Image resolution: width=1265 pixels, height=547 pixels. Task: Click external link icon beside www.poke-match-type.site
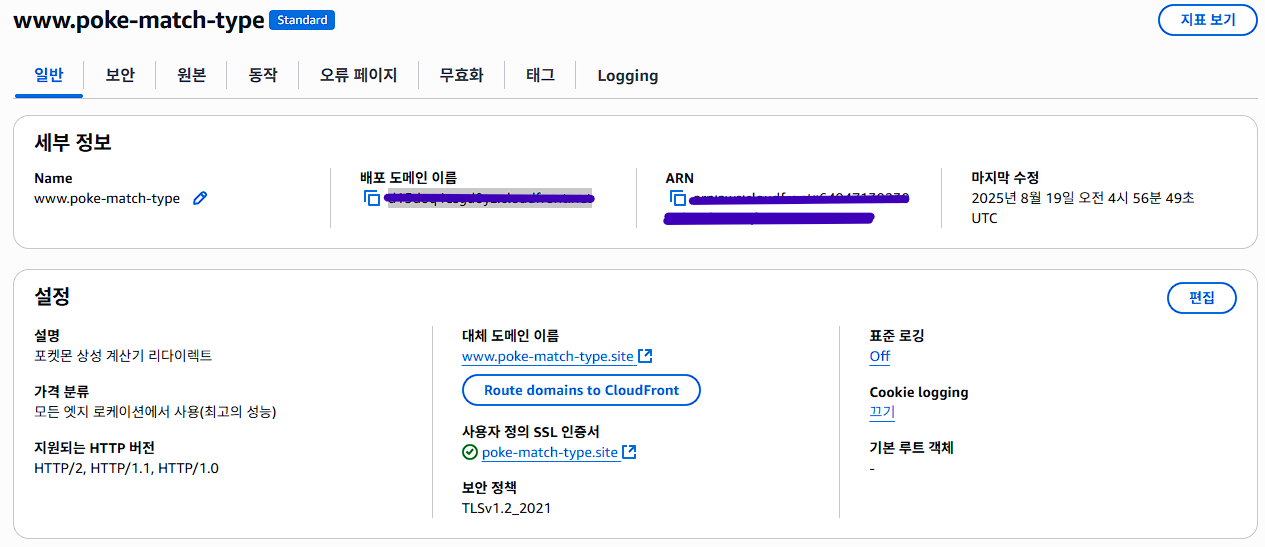tap(646, 356)
